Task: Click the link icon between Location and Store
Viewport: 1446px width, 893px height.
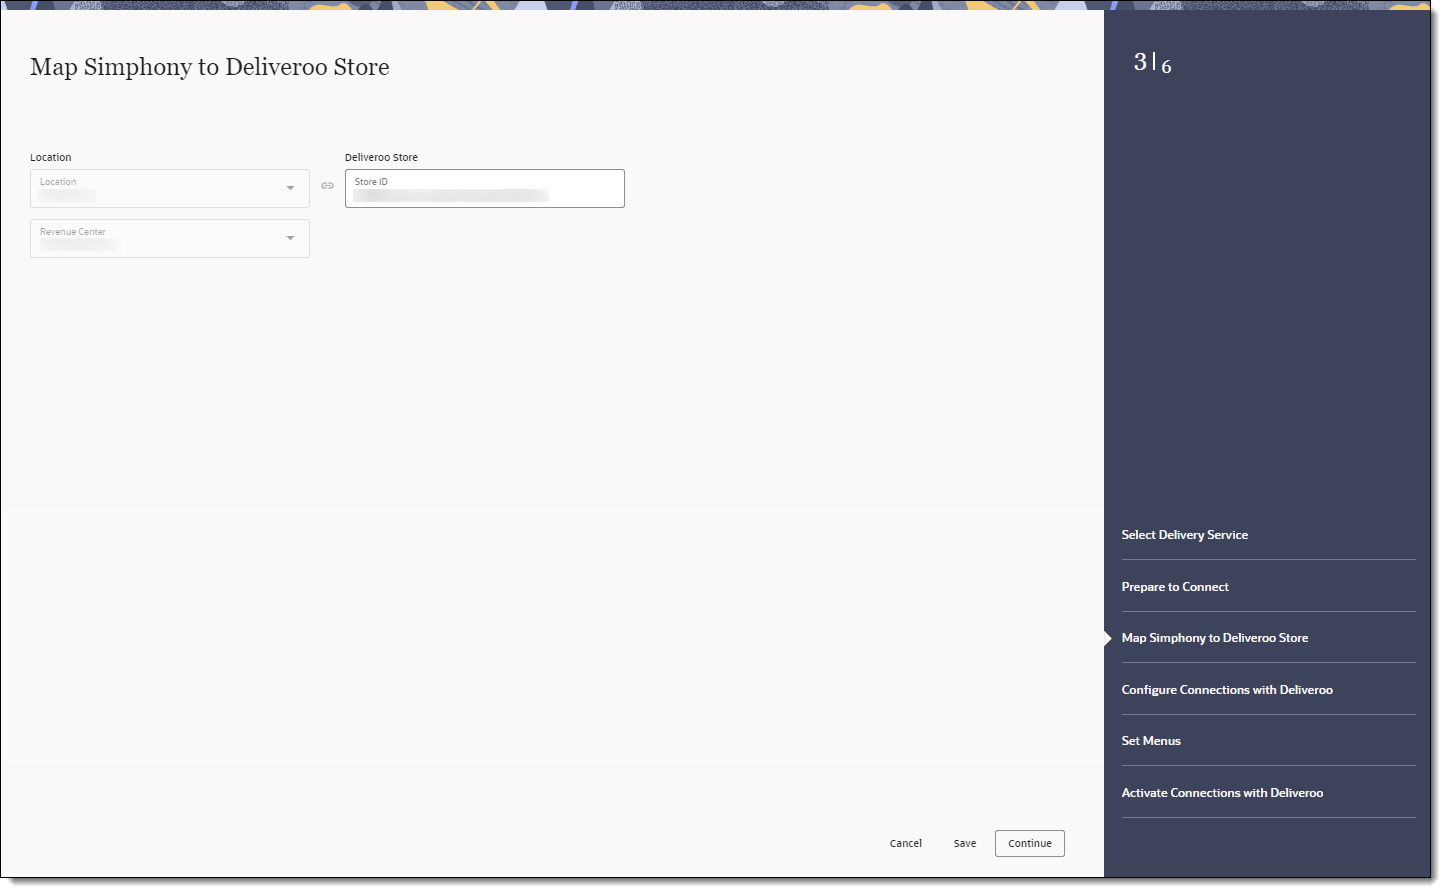Action: click(x=327, y=186)
